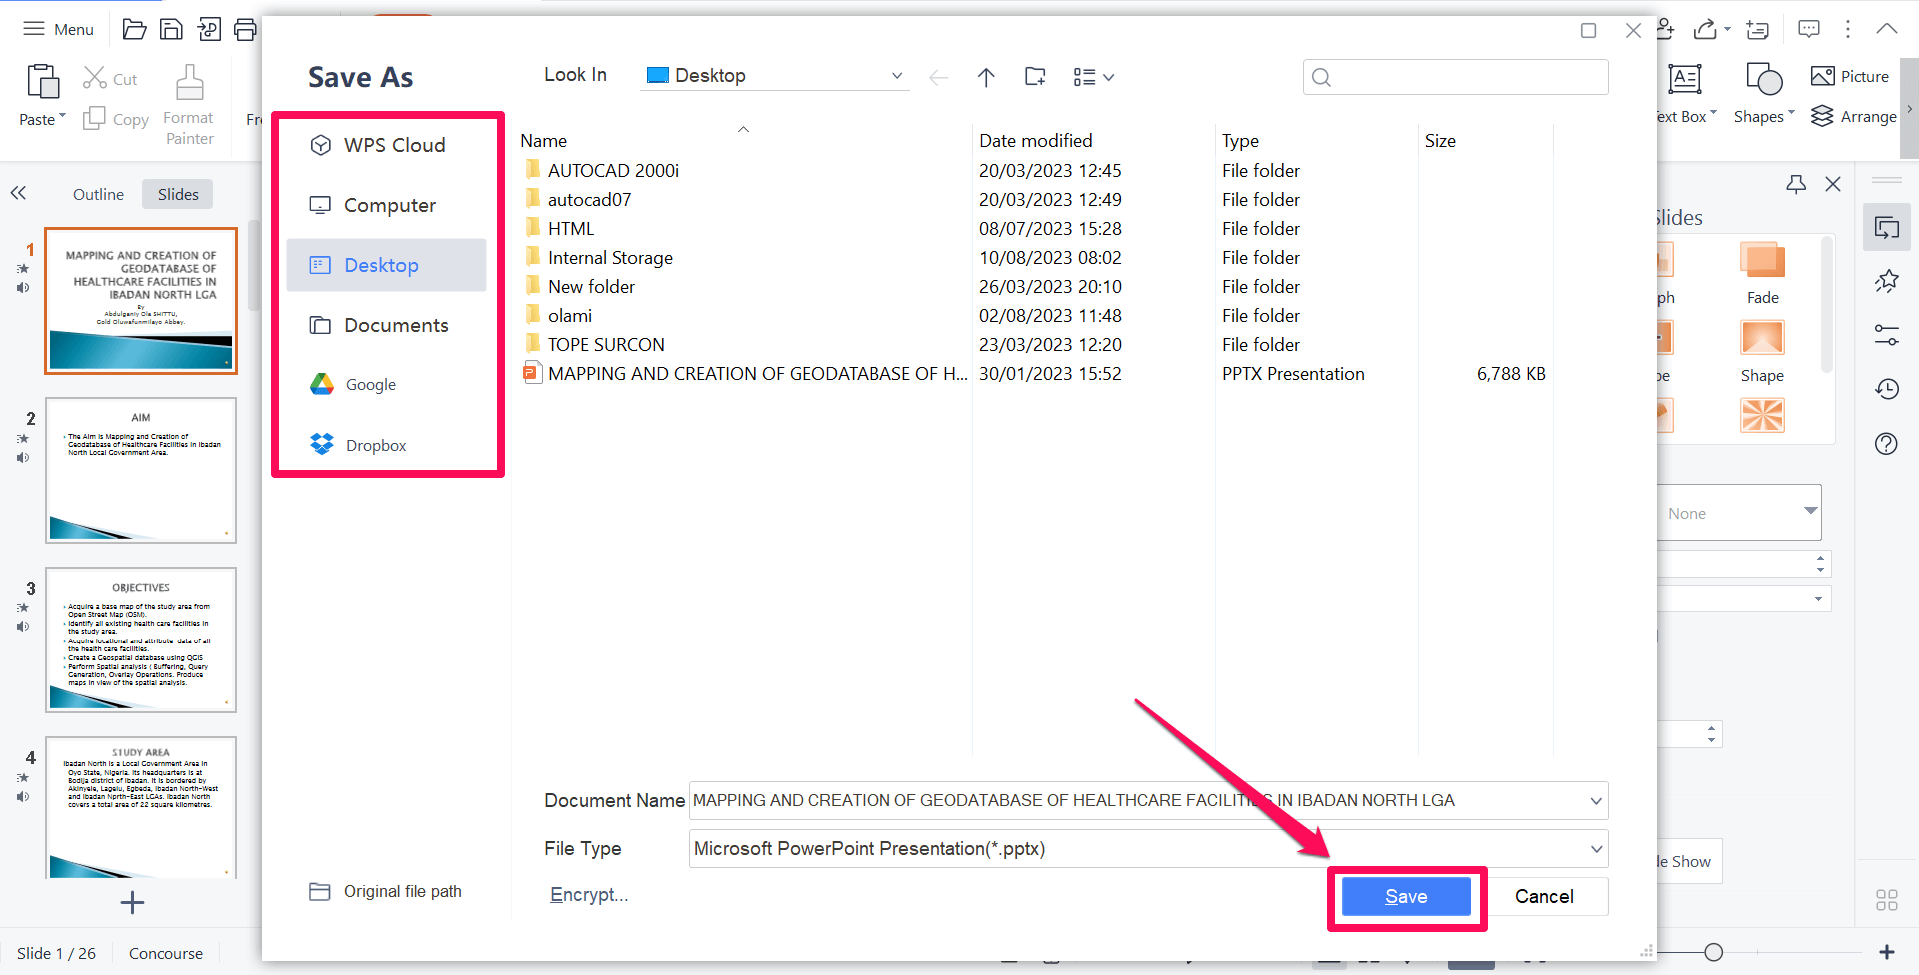Screen dimensions: 1919x975
Task: Mute the audio on slide 2
Action: pyautogui.click(x=22, y=458)
